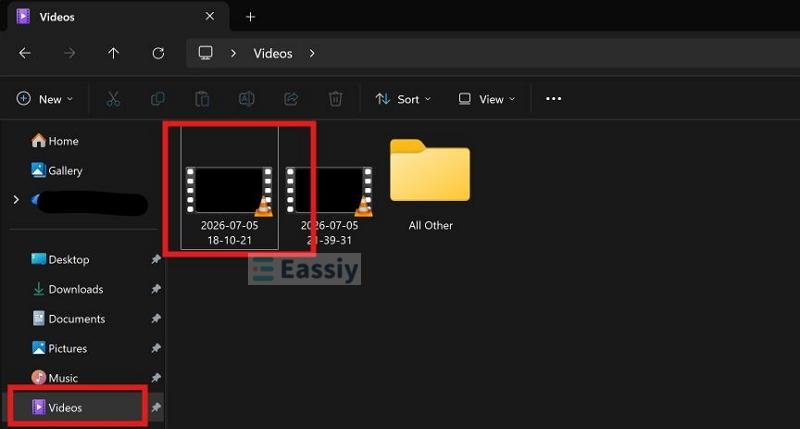Click the Cut scissors icon

[113, 99]
